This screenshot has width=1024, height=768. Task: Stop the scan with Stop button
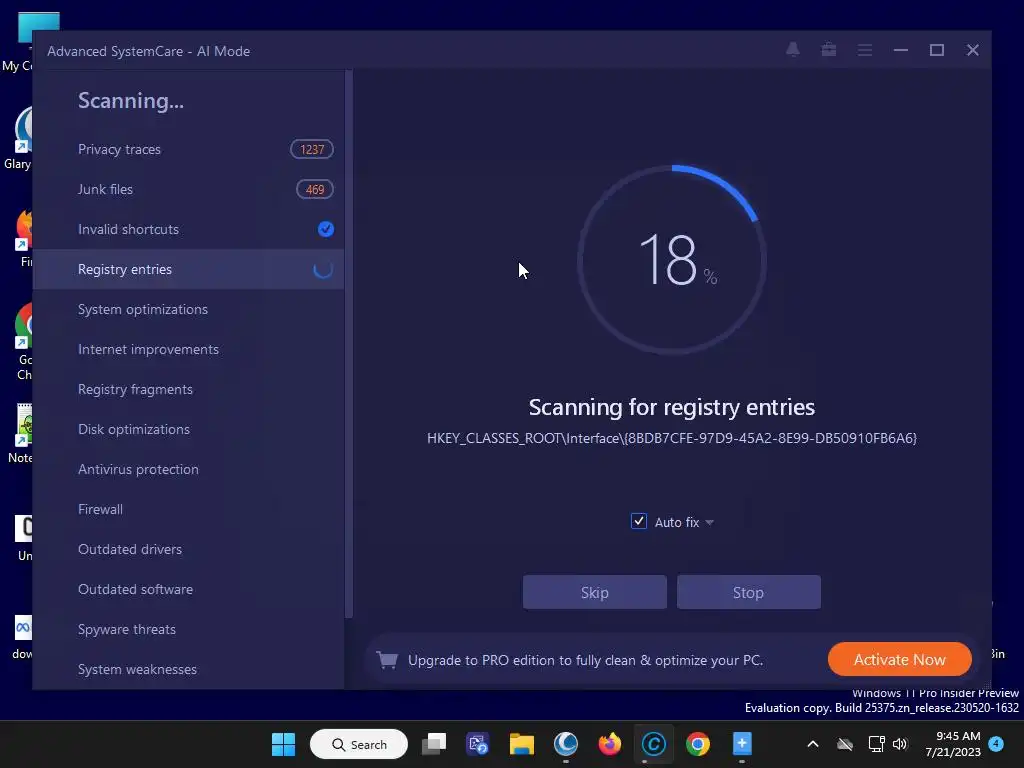point(748,592)
